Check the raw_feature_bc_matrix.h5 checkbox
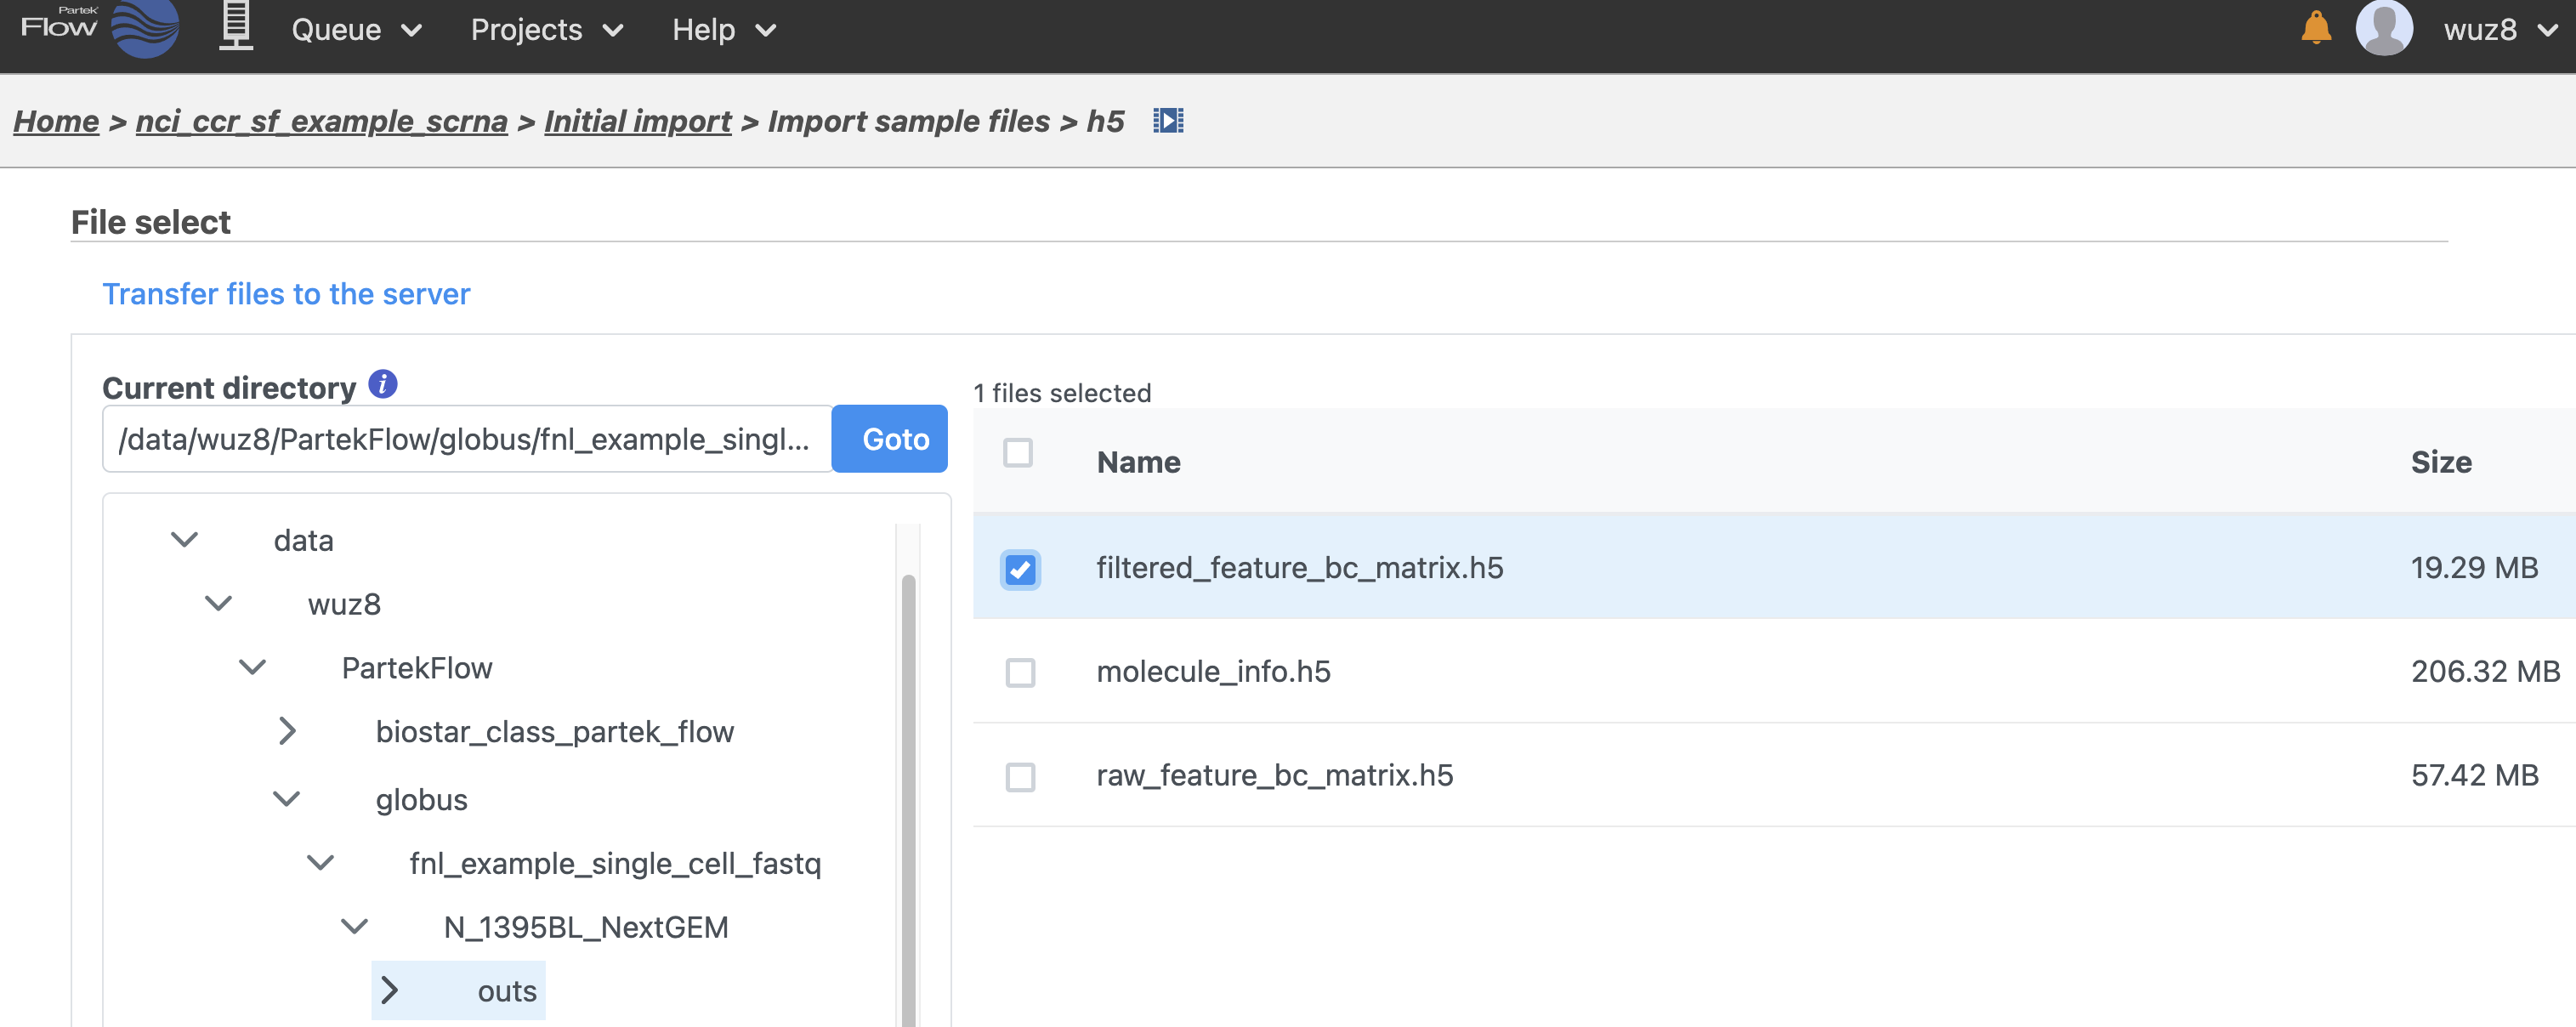 pyautogui.click(x=1019, y=777)
